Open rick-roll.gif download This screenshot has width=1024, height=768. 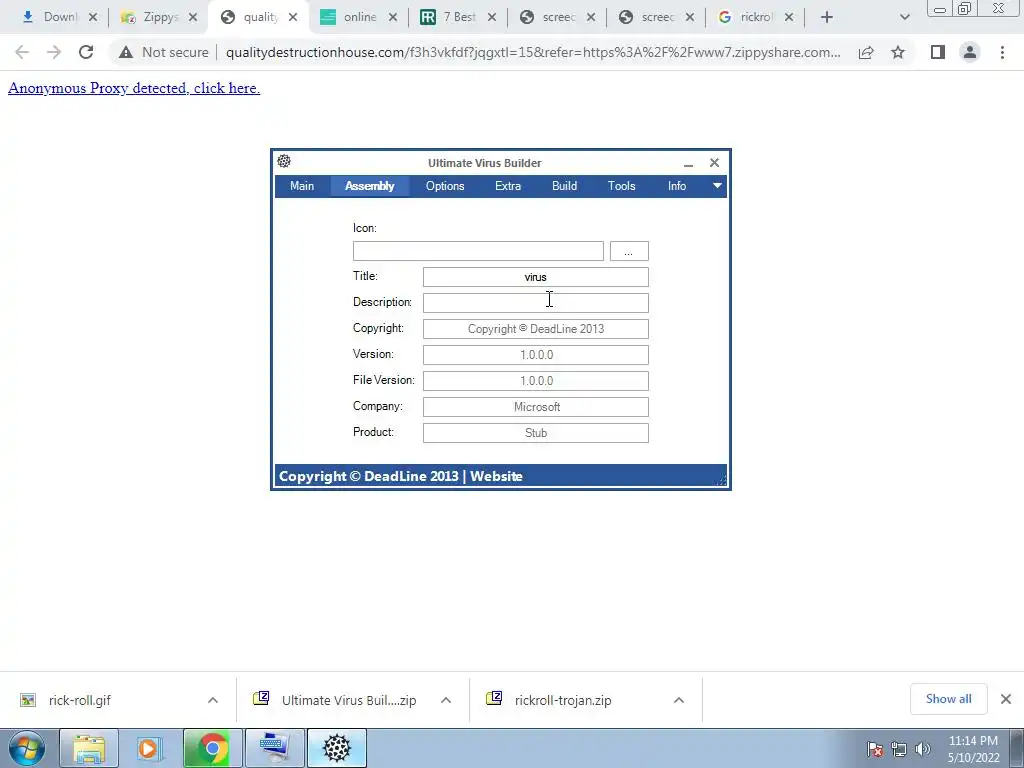79,700
